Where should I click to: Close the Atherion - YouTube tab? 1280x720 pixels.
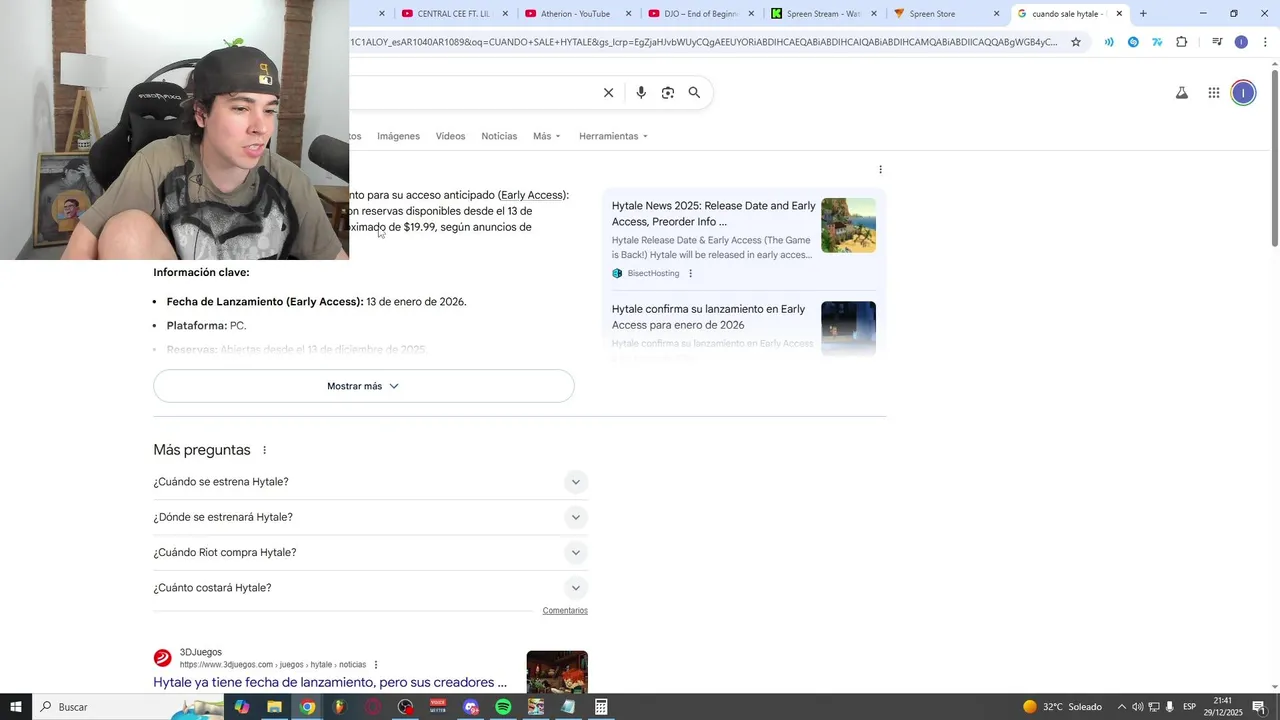628,14
